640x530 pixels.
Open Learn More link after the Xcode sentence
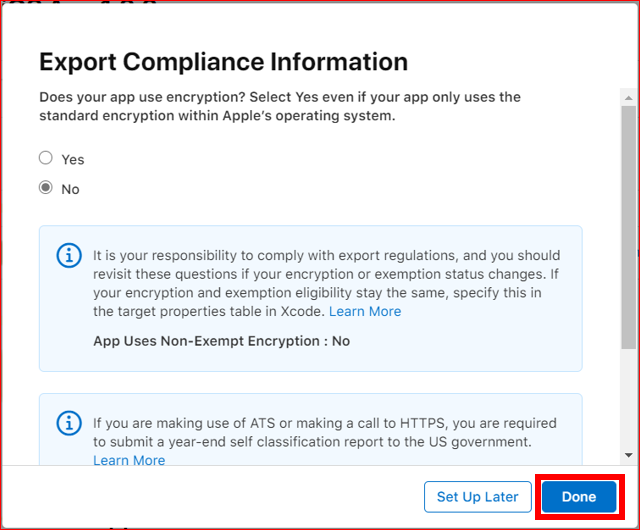coord(365,311)
